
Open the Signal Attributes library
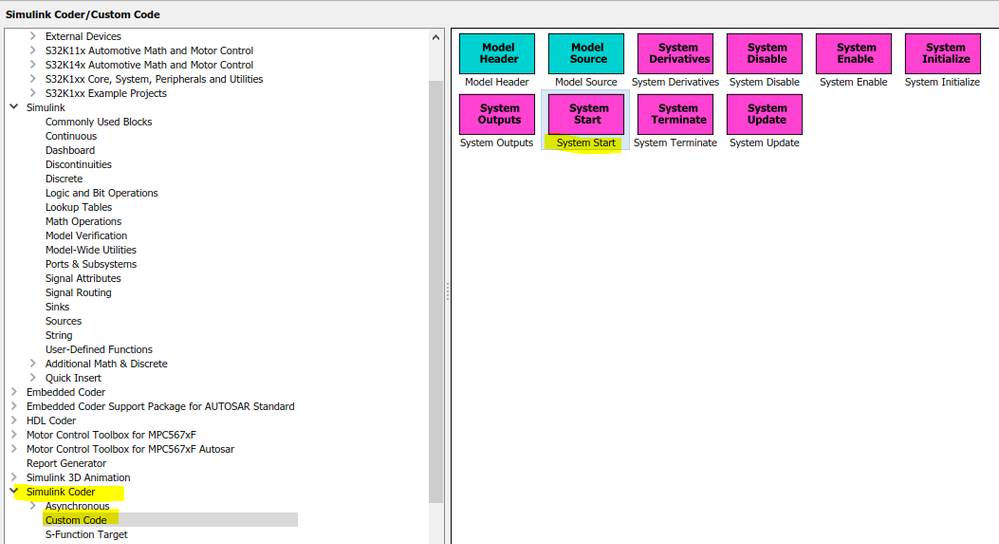coord(83,278)
